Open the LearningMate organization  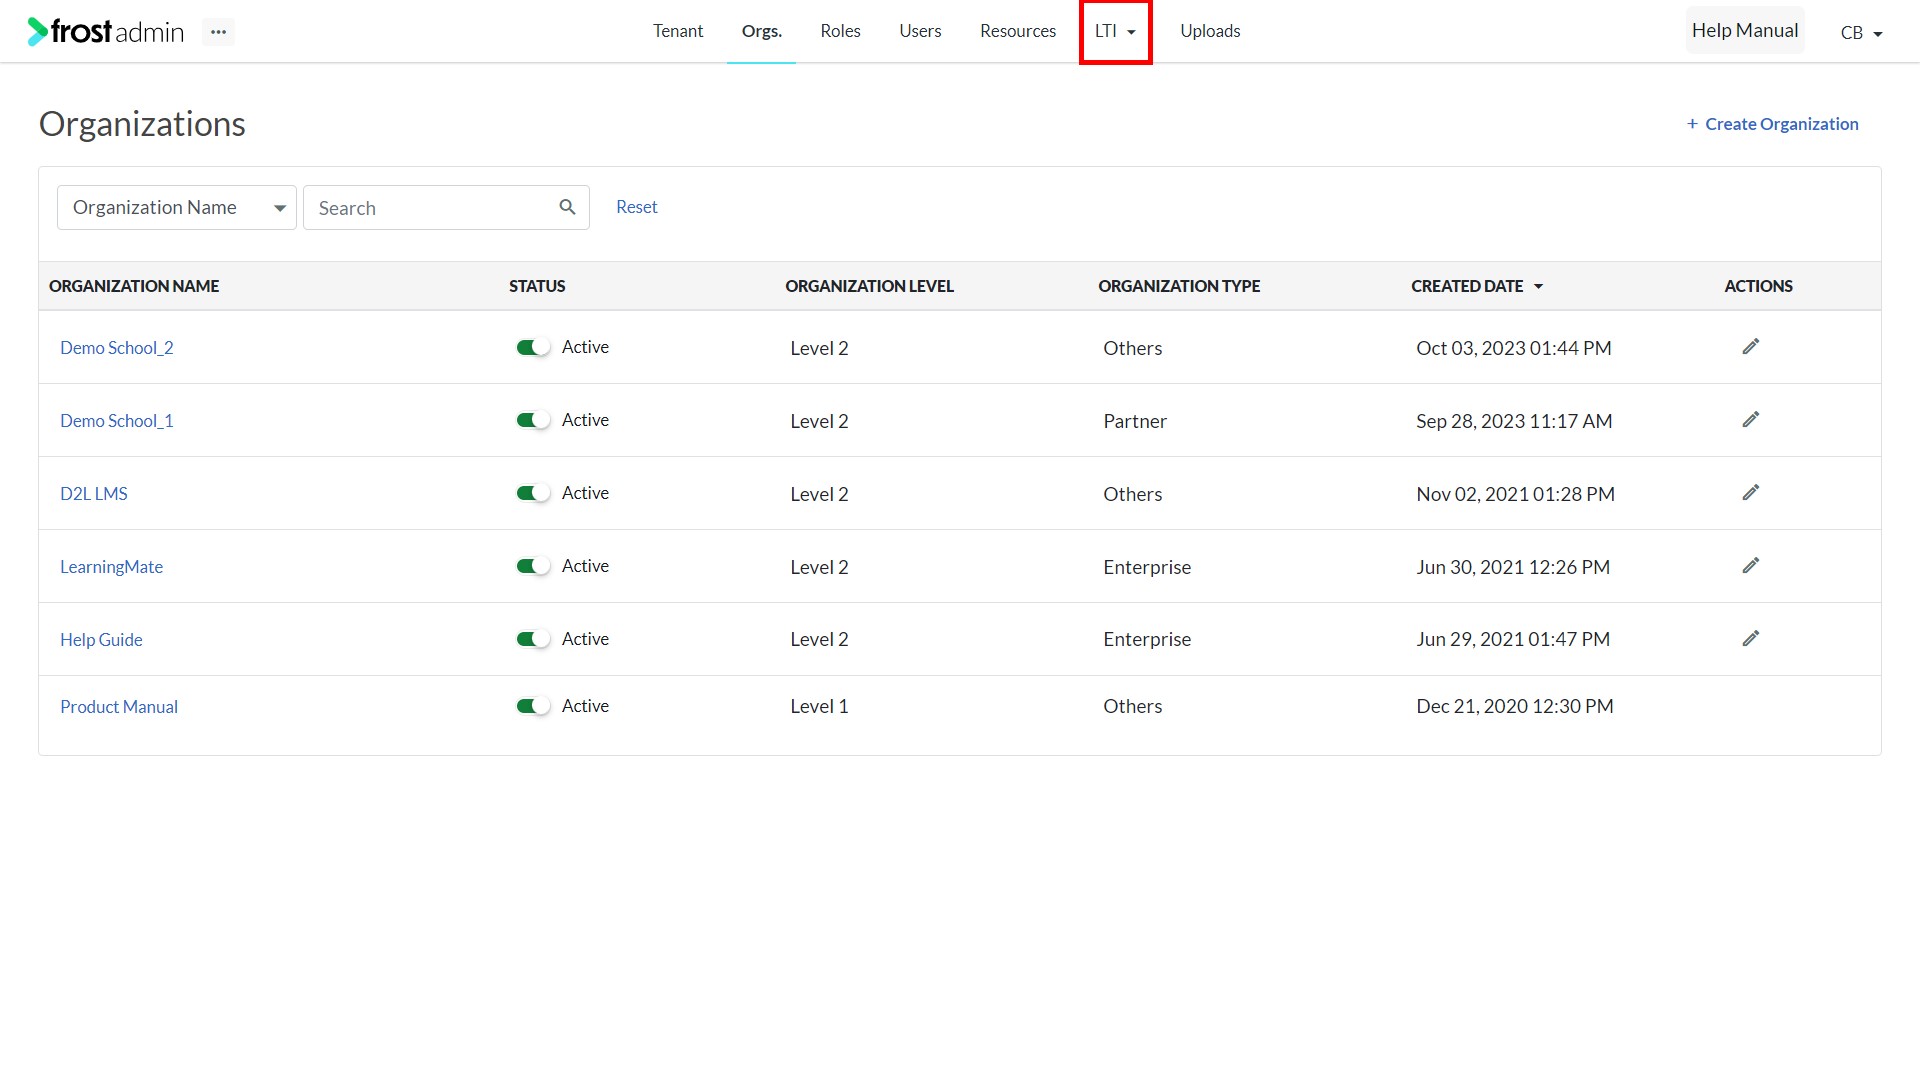point(111,567)
